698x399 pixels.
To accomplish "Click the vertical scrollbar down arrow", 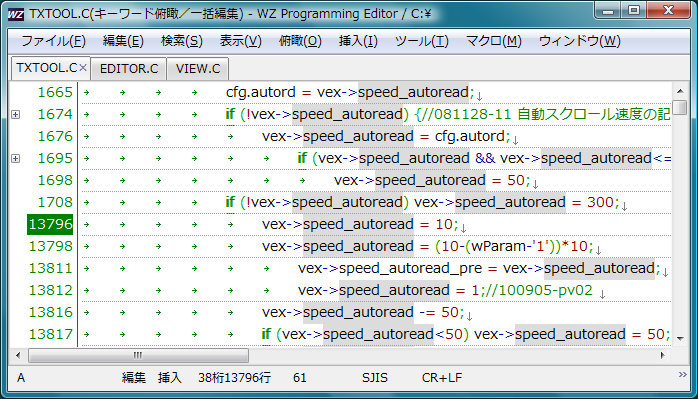I will [x=680, y=339].
